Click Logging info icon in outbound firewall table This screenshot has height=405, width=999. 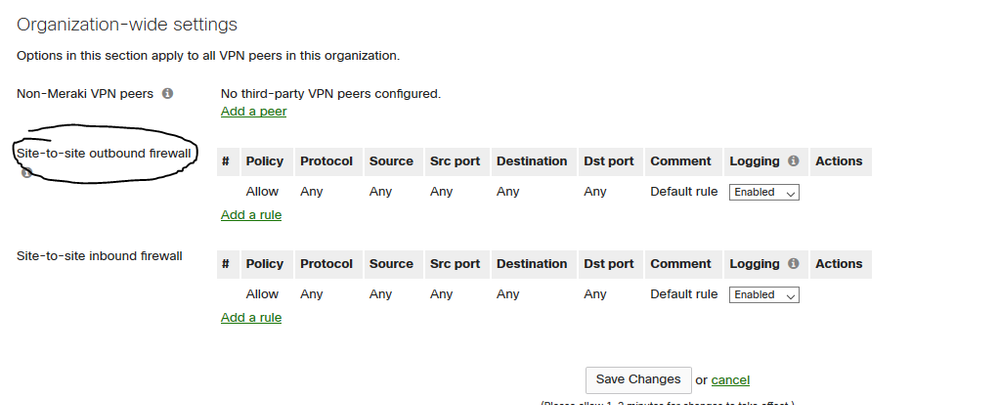point(793,161)
